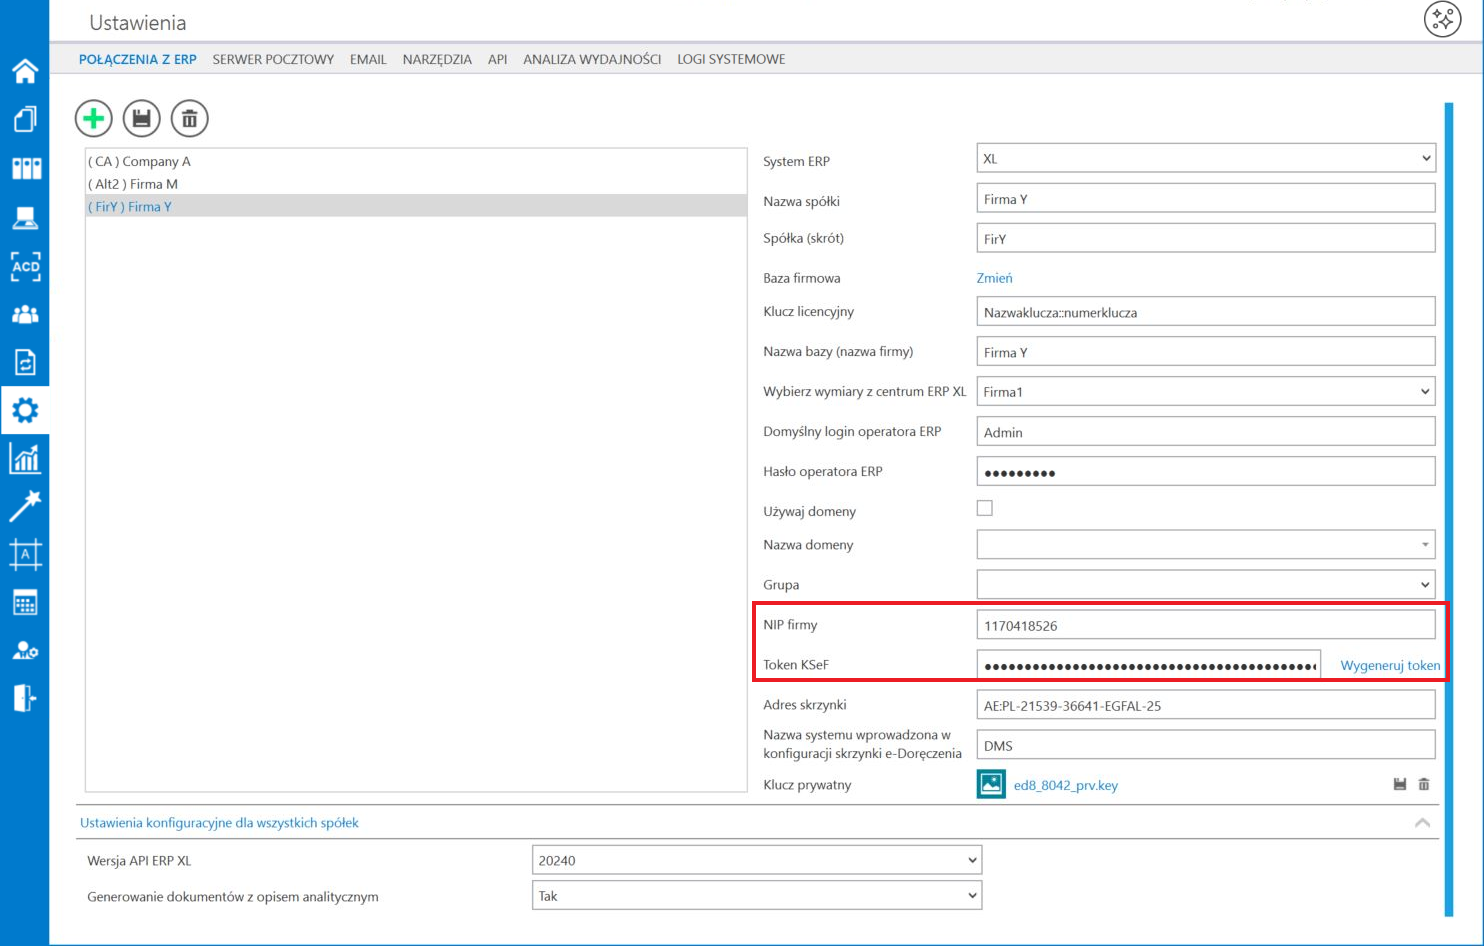The height and width of the screenshot is (946, 1484).
Task: Click the round save toolbar icon
Action: click(142, 119)
